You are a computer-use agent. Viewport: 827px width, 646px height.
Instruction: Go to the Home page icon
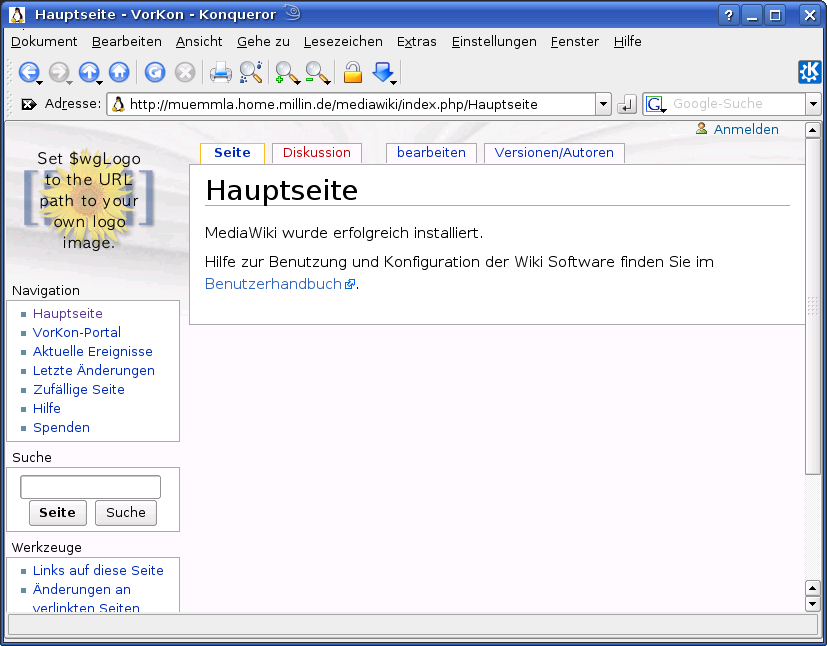pos(119,72)
